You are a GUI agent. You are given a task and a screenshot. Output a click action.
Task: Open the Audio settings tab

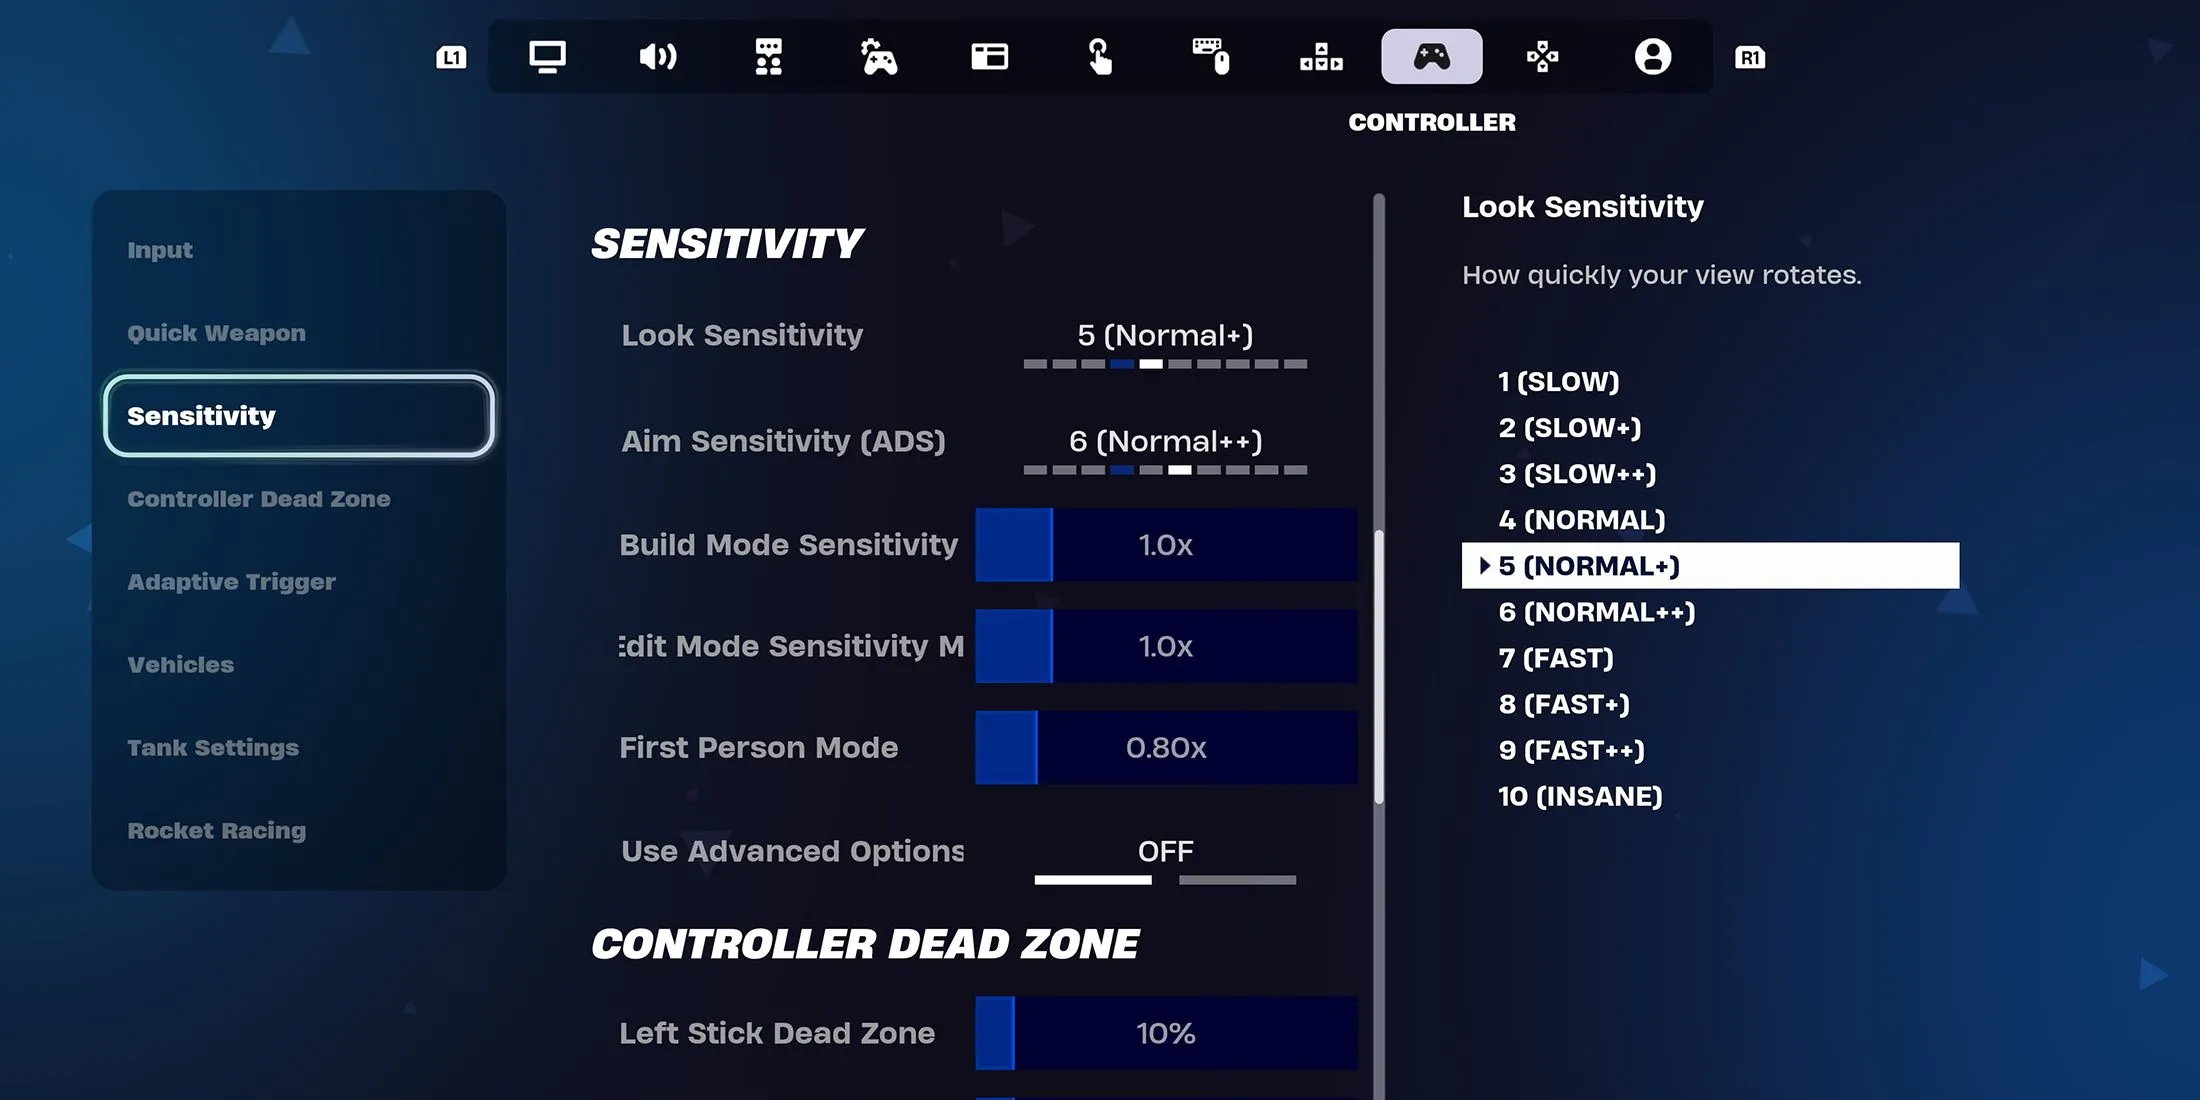655,56
